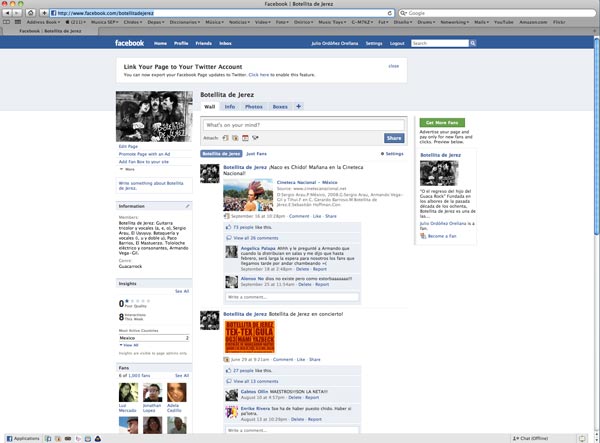The image size is (600, 443).
Task: Open the Musica SEP bookmarks folder
Action: (104, 22)
